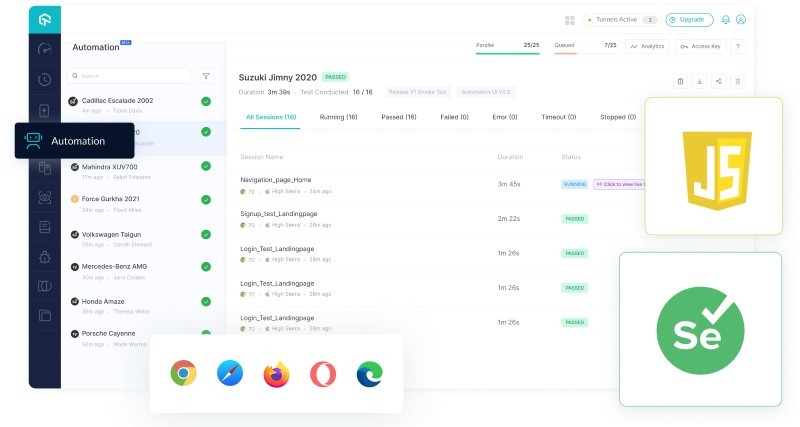Open the Navigation_page_Home session
The height and width of the screenshot is (427, 800).
click(x=276, y=180)
